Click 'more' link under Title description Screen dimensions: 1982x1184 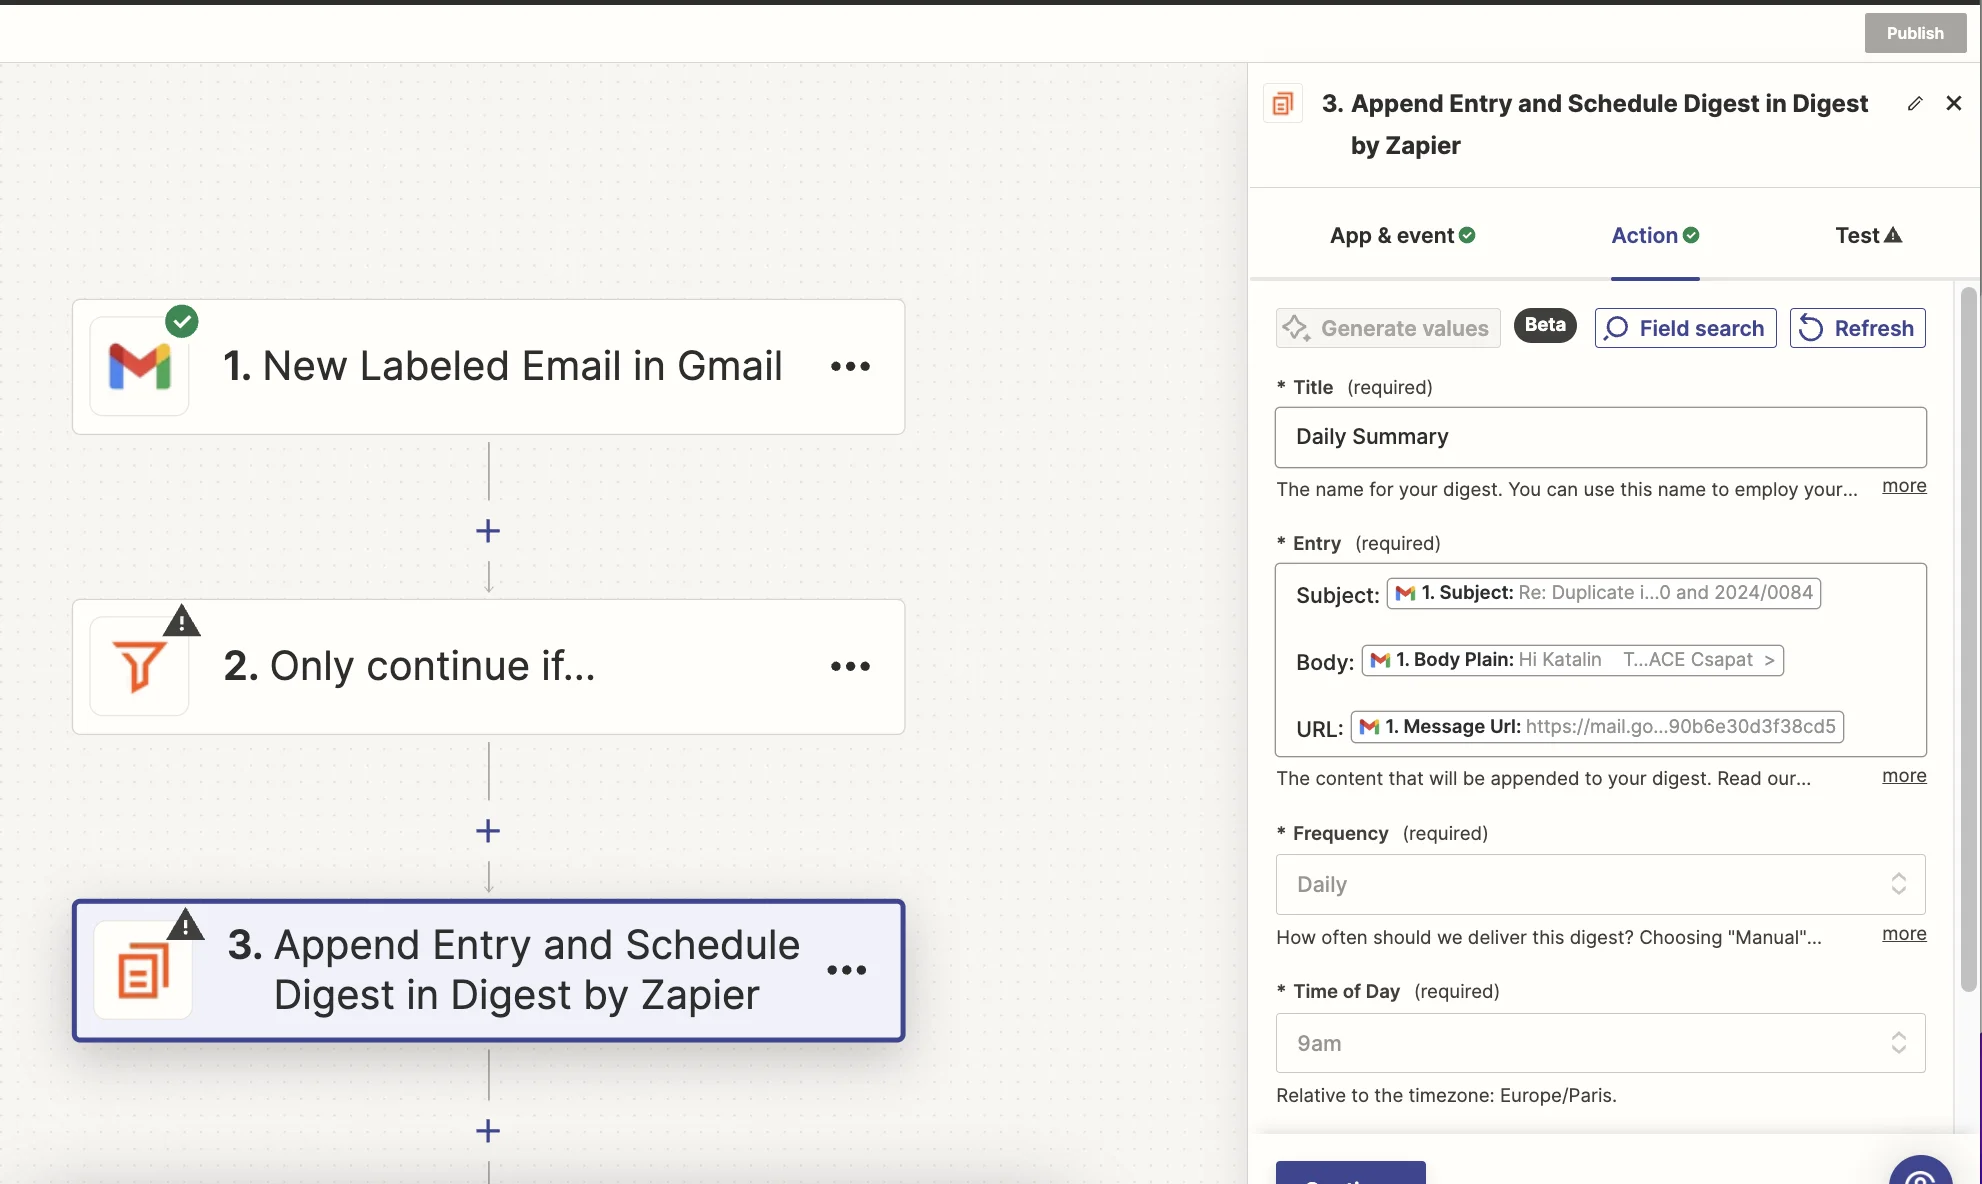(1904, 486)
